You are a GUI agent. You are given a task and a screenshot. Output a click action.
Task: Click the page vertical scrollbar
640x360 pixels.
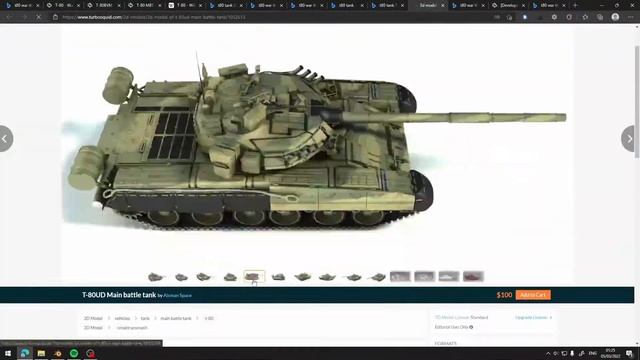pyautogui.click(x=637, y=102)
